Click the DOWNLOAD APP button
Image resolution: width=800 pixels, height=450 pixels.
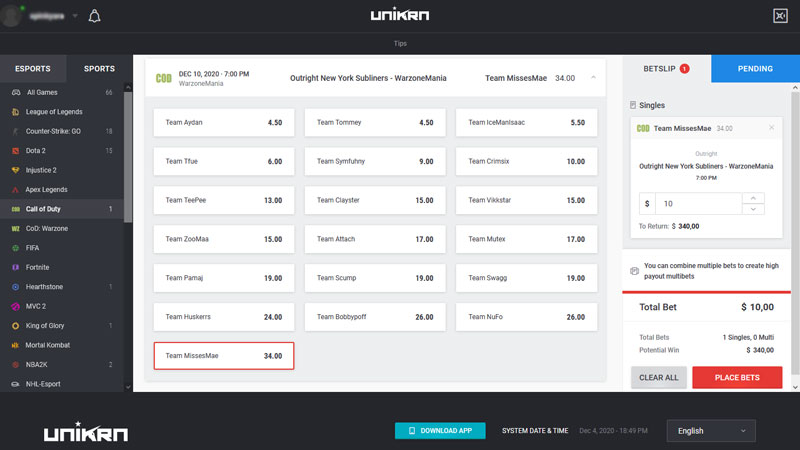(x=440, y=431)
